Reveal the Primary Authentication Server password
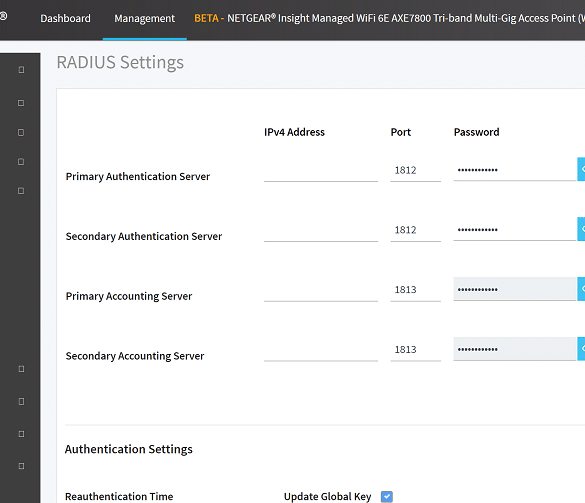This screenshot has height=503, width=585. pos(581,169)
